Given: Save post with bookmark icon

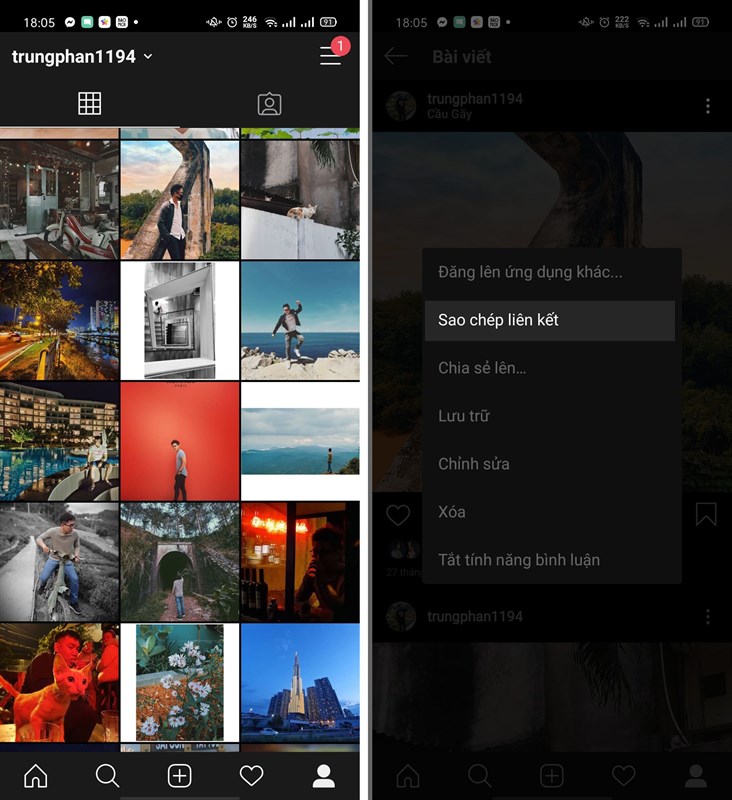Looking at the screenshot, I should click(706, 514).
